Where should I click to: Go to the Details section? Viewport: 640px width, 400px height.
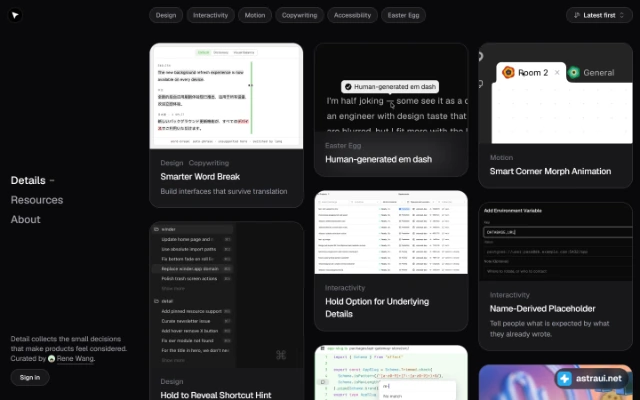[28, 180]
